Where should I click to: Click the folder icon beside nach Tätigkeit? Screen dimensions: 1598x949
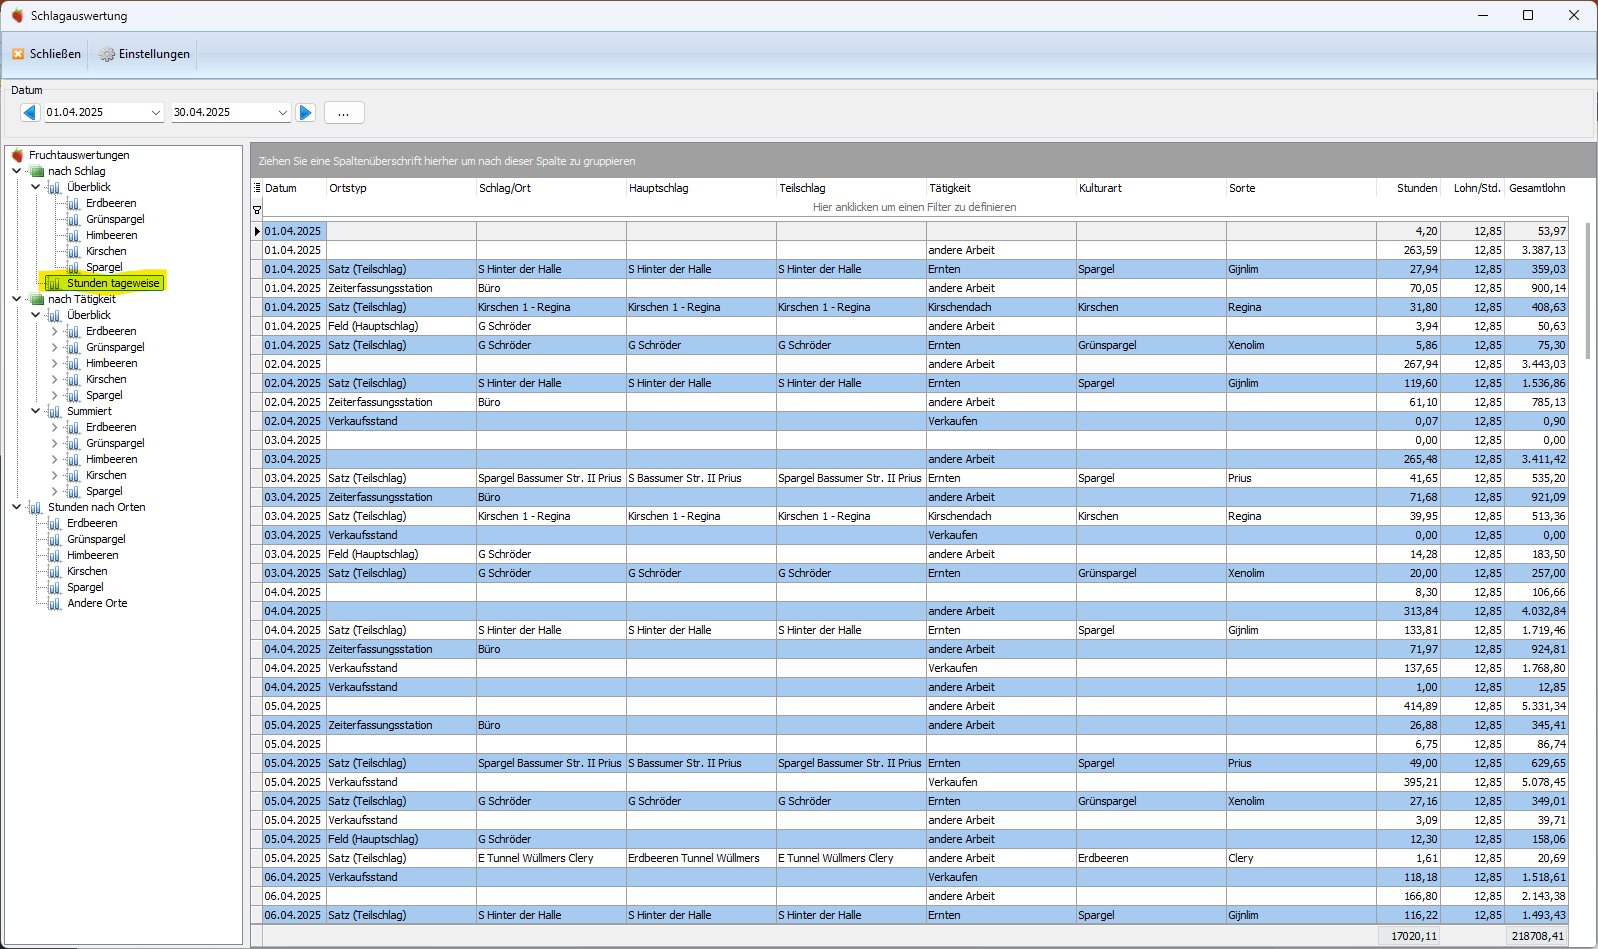click(37, 299)
